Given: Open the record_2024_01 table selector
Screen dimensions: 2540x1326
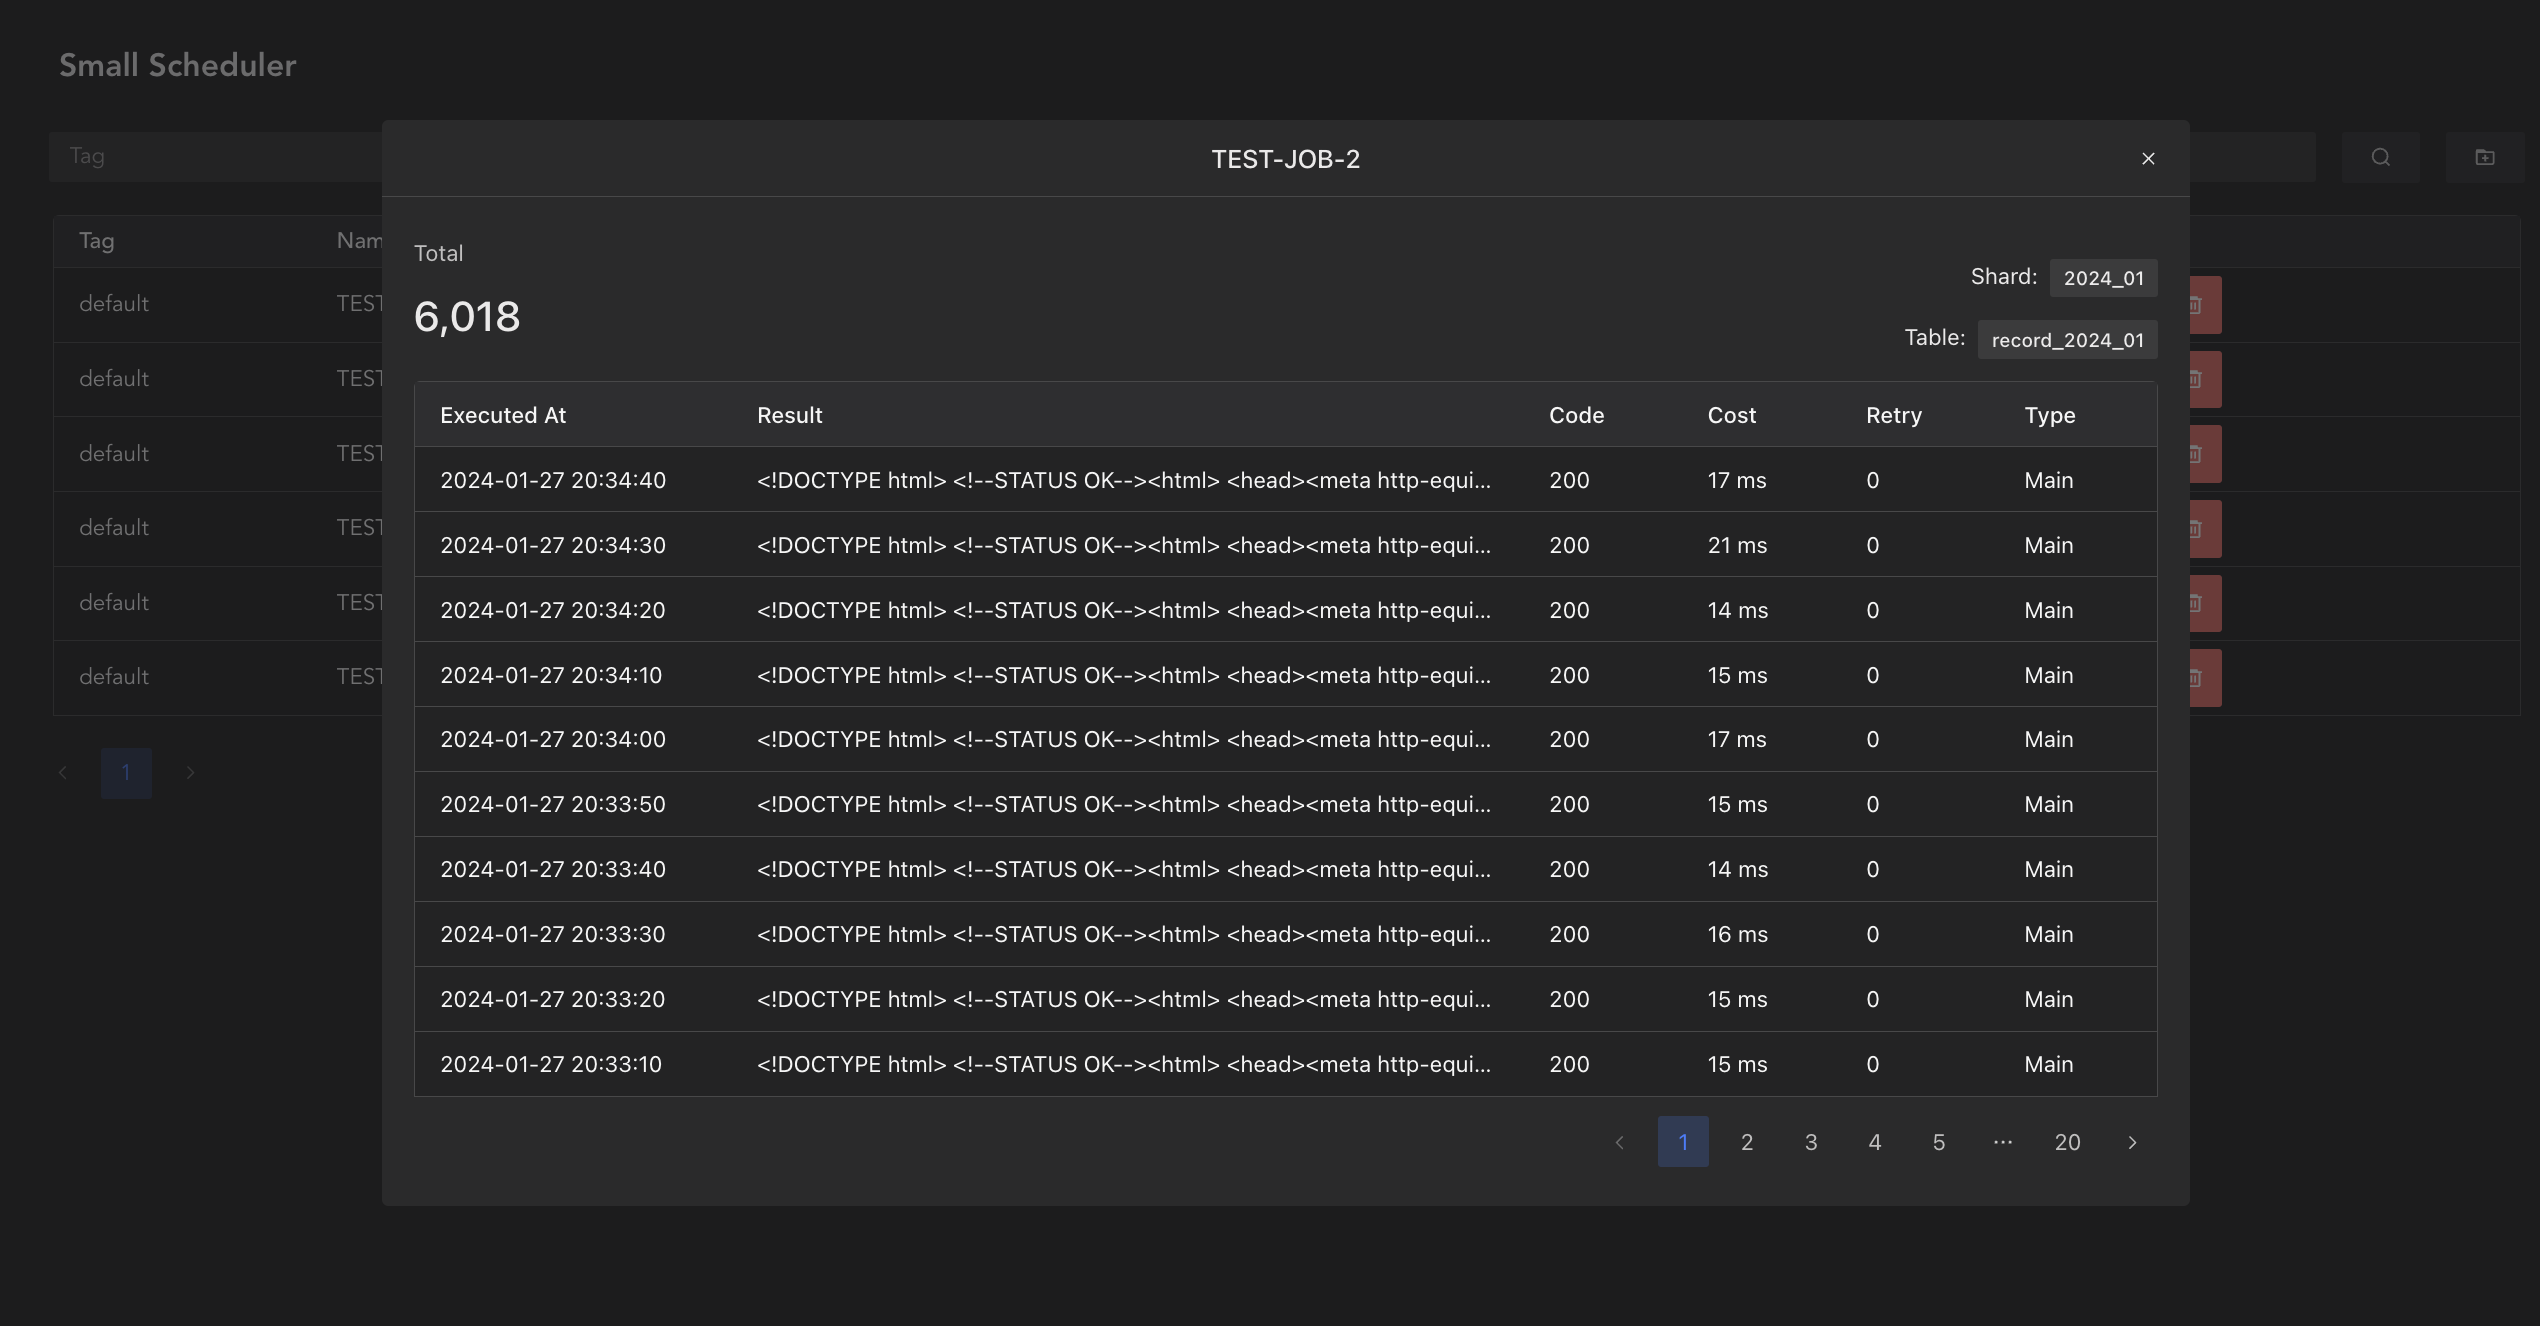Looking at the screenshot, I should tap(2066, 340).
